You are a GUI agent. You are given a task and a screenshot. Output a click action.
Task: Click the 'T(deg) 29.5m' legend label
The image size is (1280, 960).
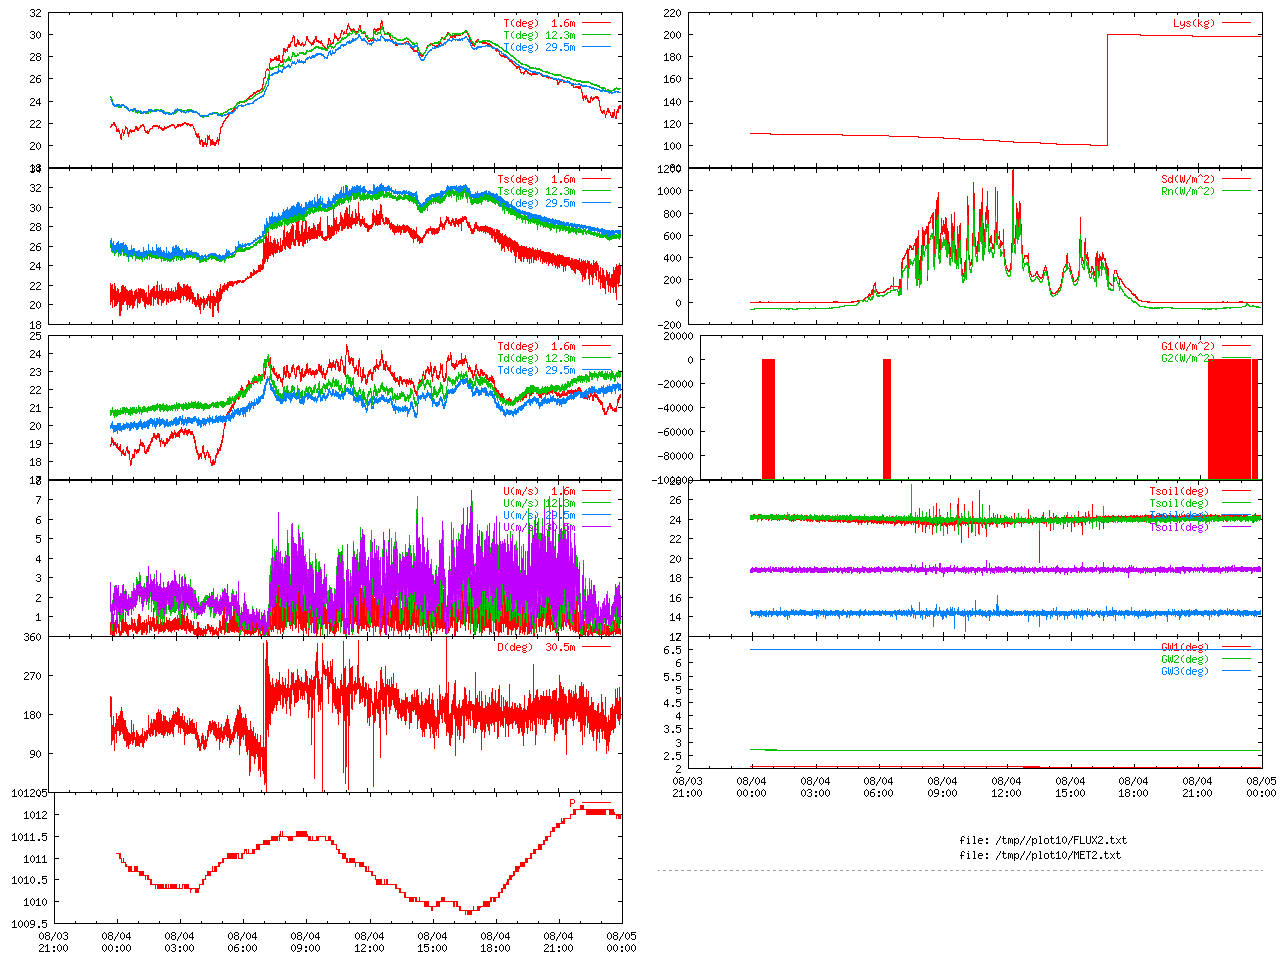[x=539, y=47]
